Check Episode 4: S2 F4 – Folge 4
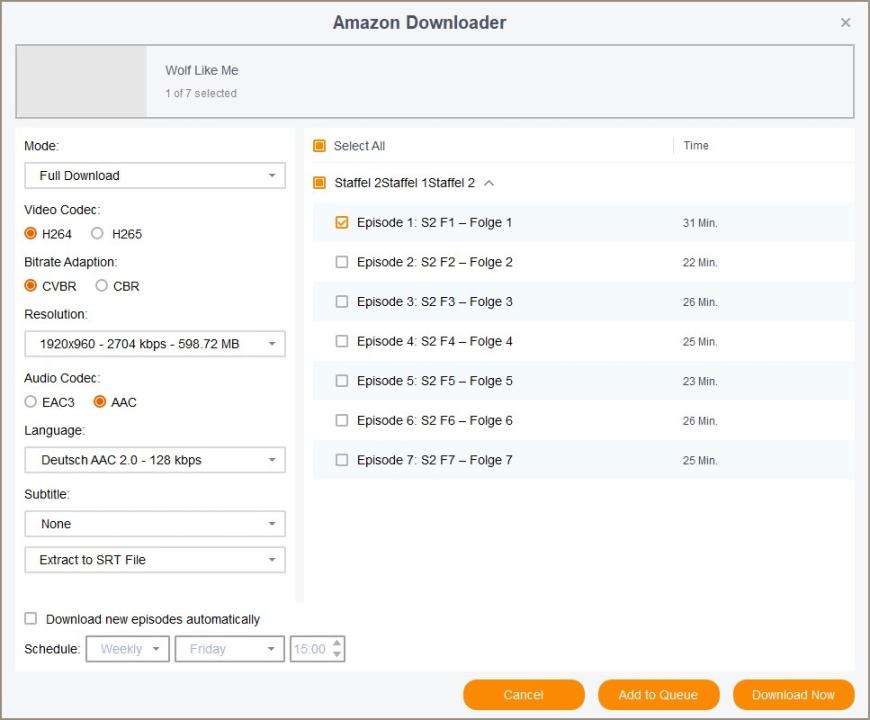870x720 pixels. 342,341
